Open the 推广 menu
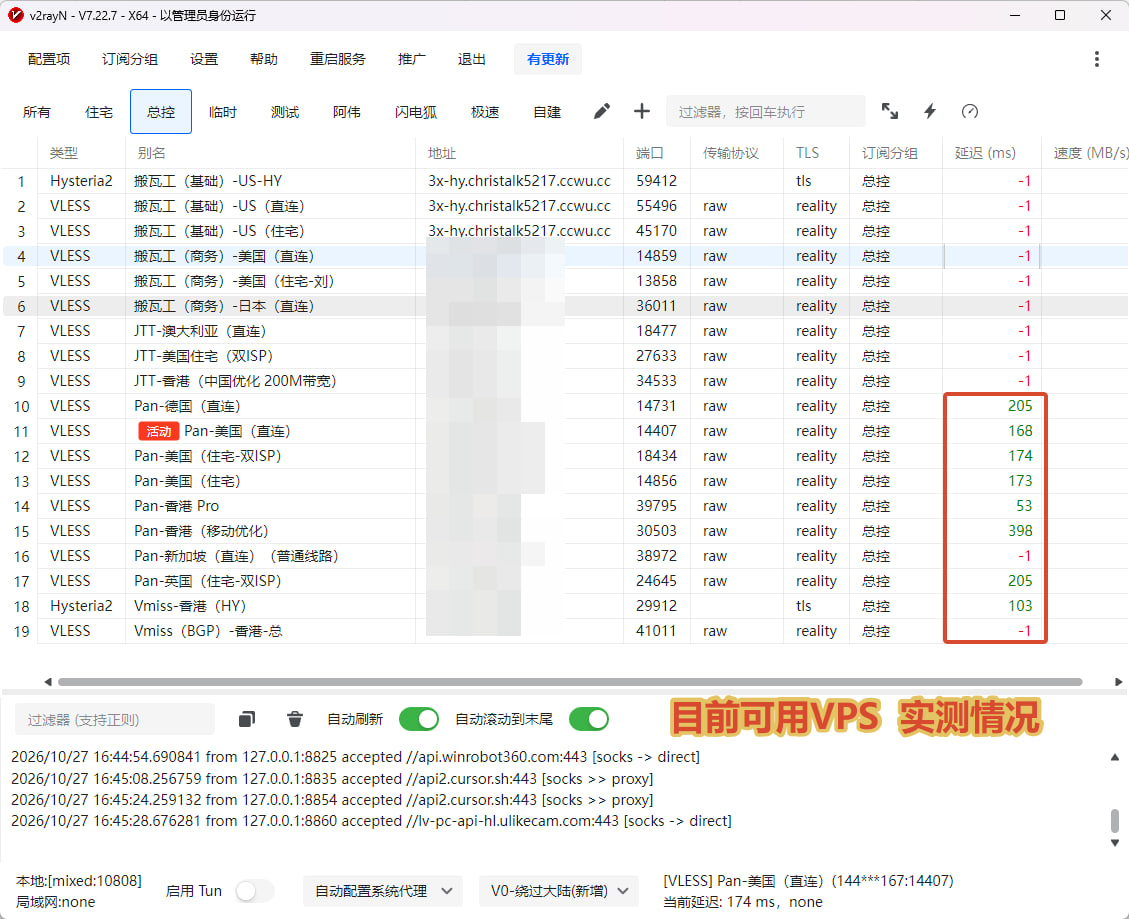The image size is (1129, 919). tap(411, 59)
